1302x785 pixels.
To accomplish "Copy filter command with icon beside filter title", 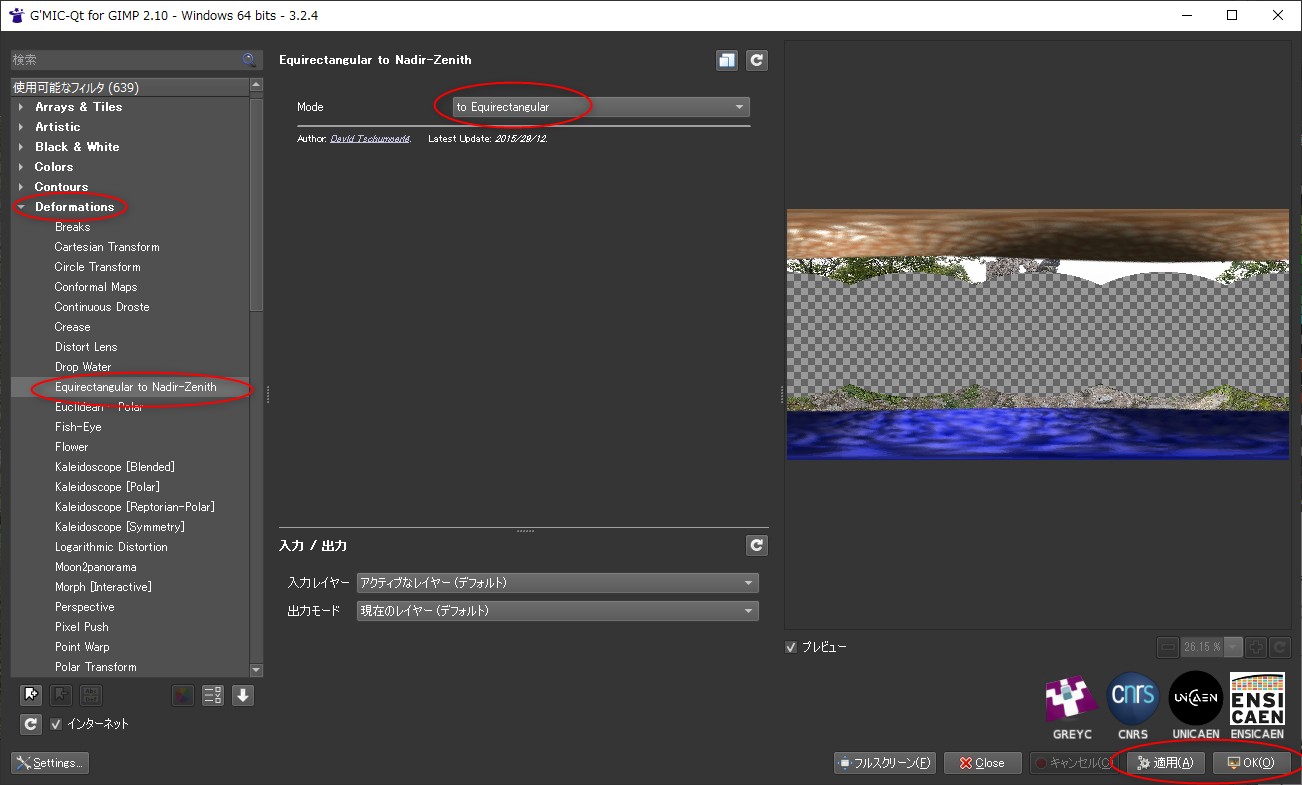I will (727, 60).
